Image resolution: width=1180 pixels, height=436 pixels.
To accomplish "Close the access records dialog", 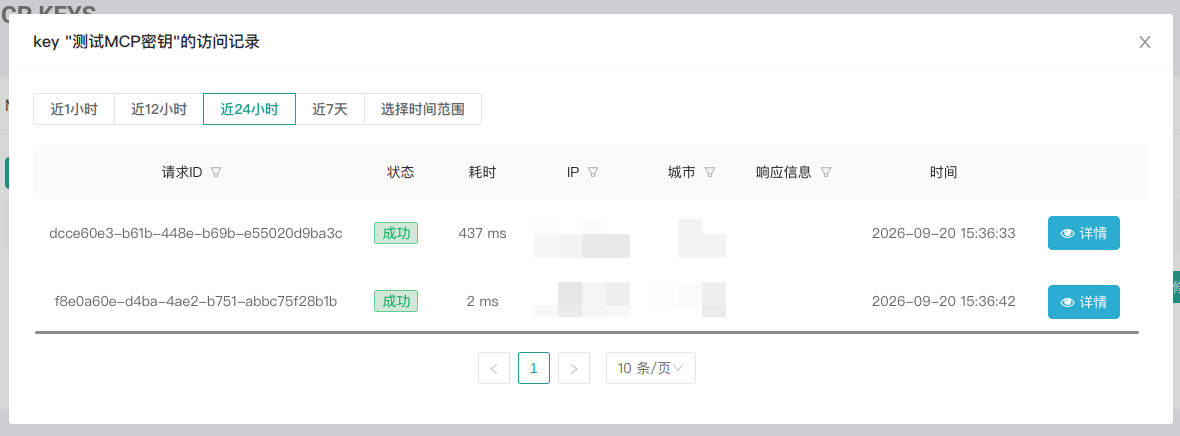I will [1145, 42].
